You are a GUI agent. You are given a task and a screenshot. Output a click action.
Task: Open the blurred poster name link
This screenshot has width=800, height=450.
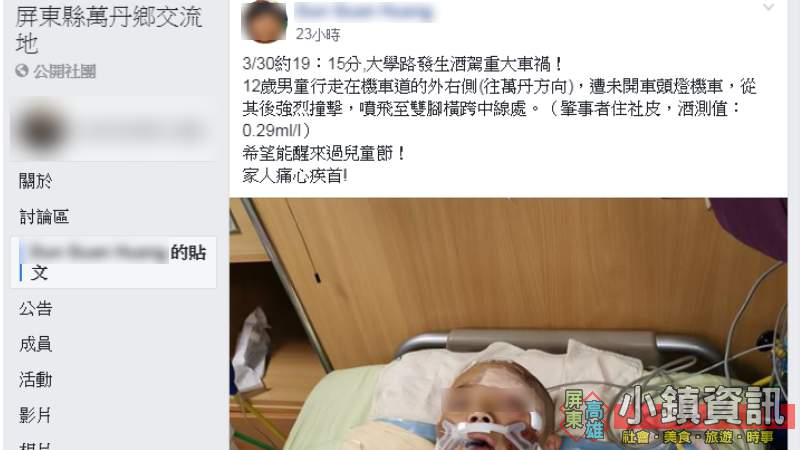coord(364,11)
